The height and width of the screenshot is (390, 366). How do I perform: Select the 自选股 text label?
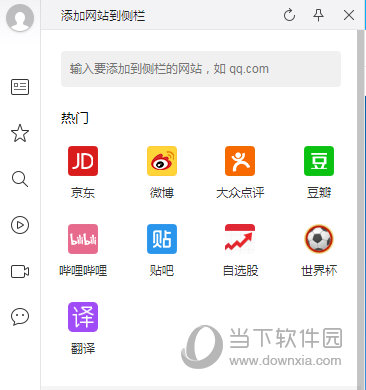coord(240,270)
